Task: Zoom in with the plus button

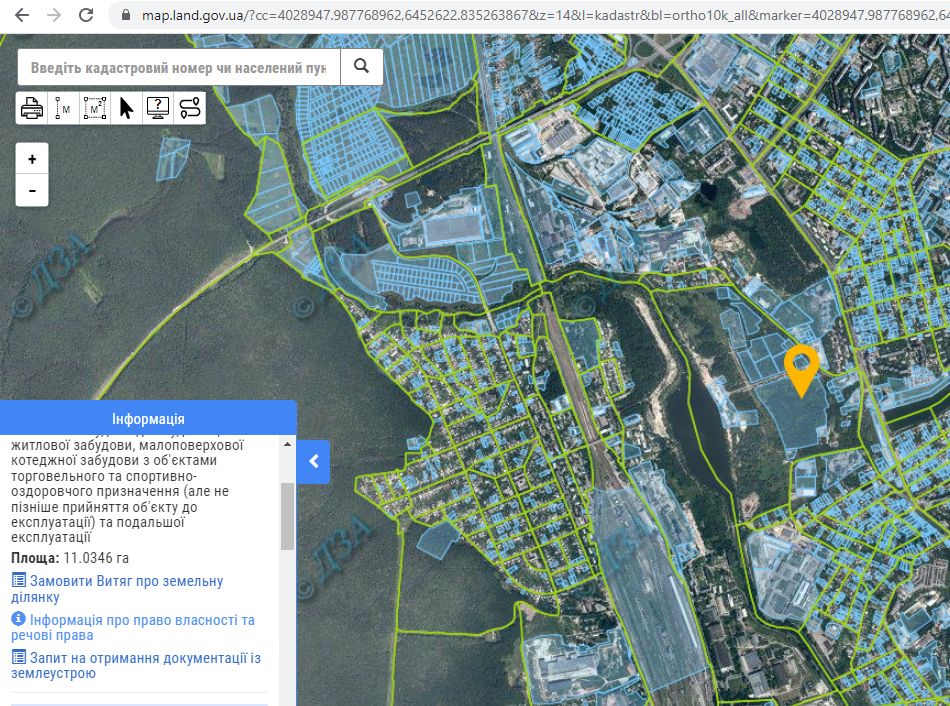Action: (32, 159)
